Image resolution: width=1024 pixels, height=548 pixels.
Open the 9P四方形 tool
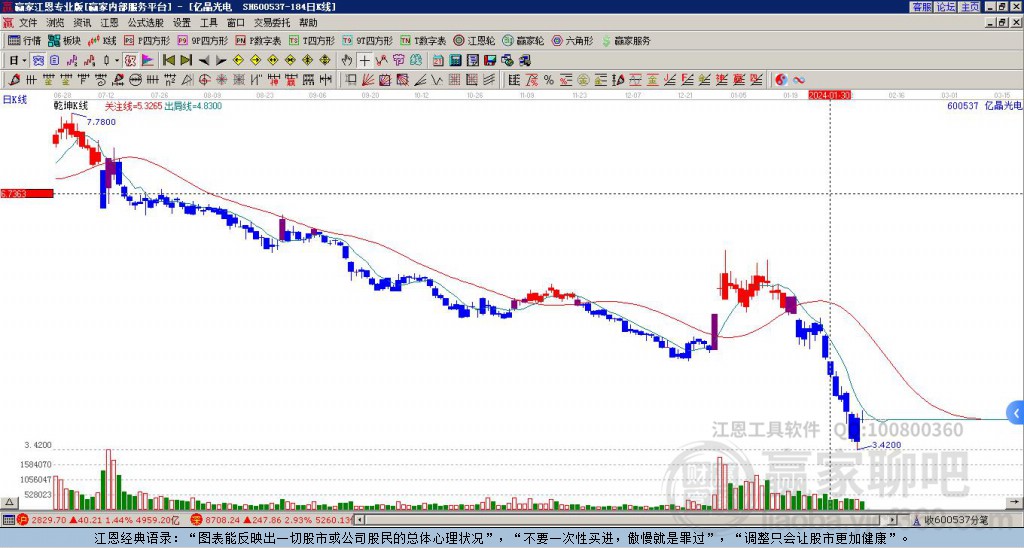[x=203, y=40]
